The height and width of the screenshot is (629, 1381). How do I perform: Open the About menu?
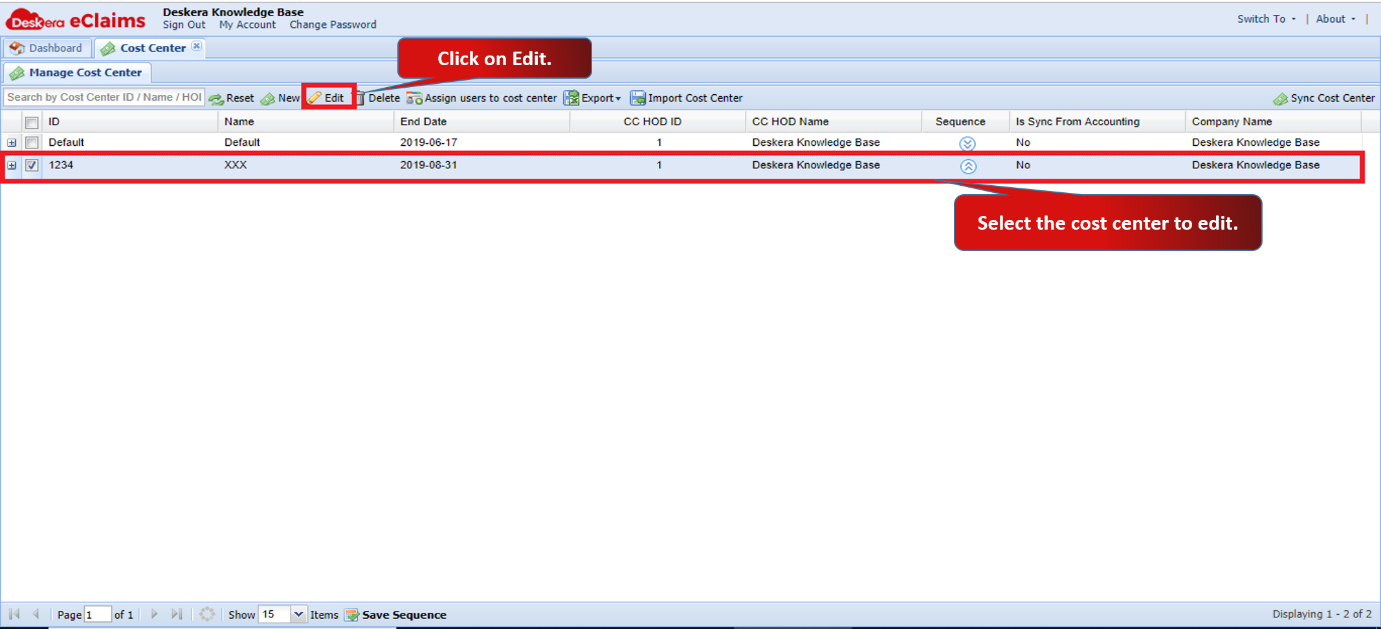point(1336,19)
